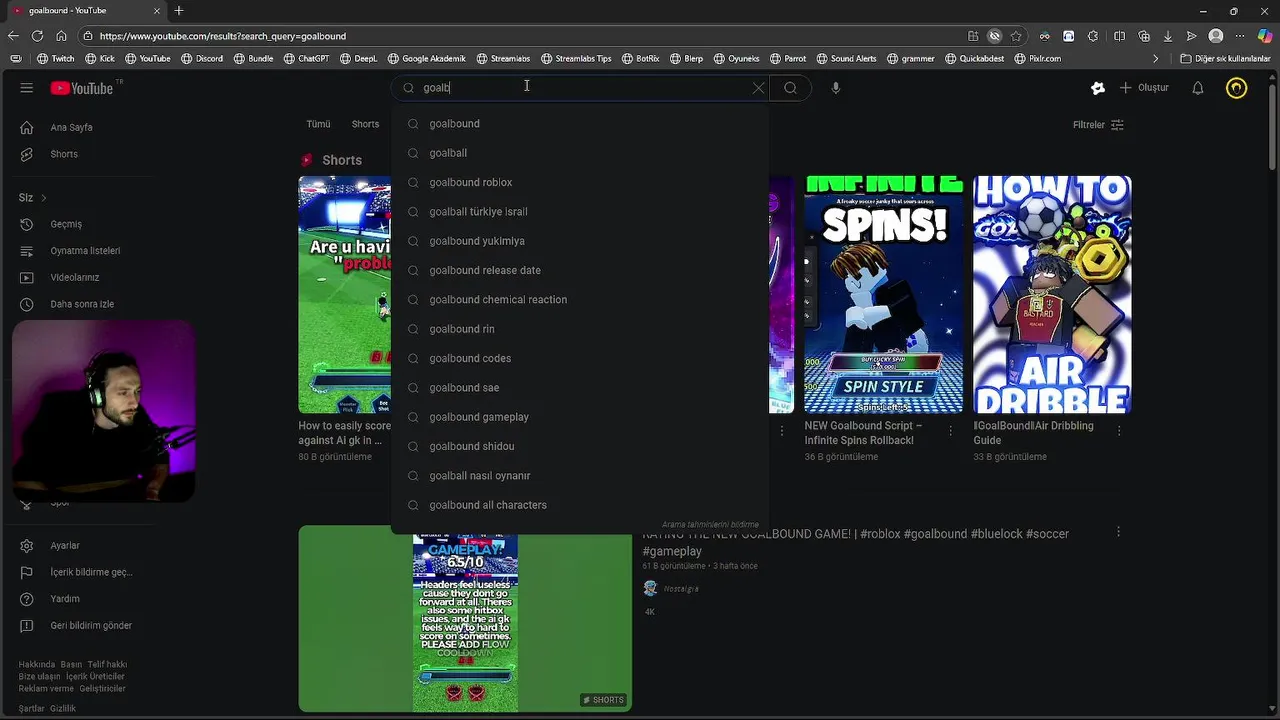Open the SPIN STYLE short thumbnail
This screenshot has width=1280, height=720.
[x=884, y=295]
